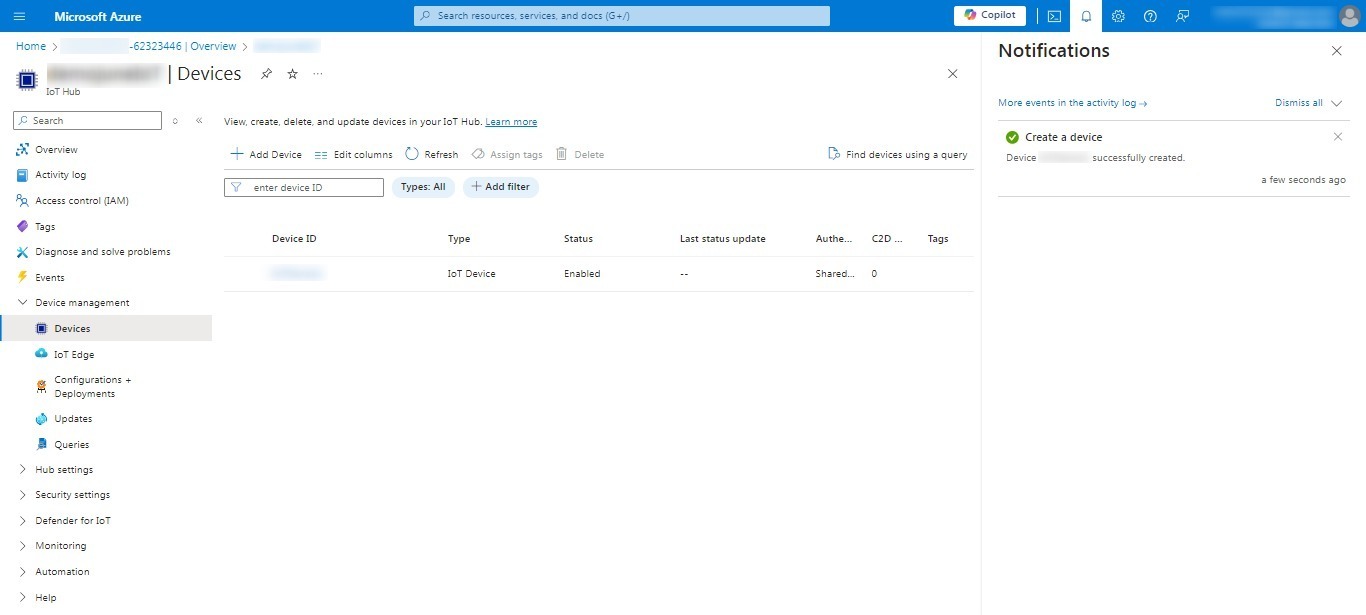Open Activity log in the sidebar
Screen dimensions: 1366x615
coord(60,175)
